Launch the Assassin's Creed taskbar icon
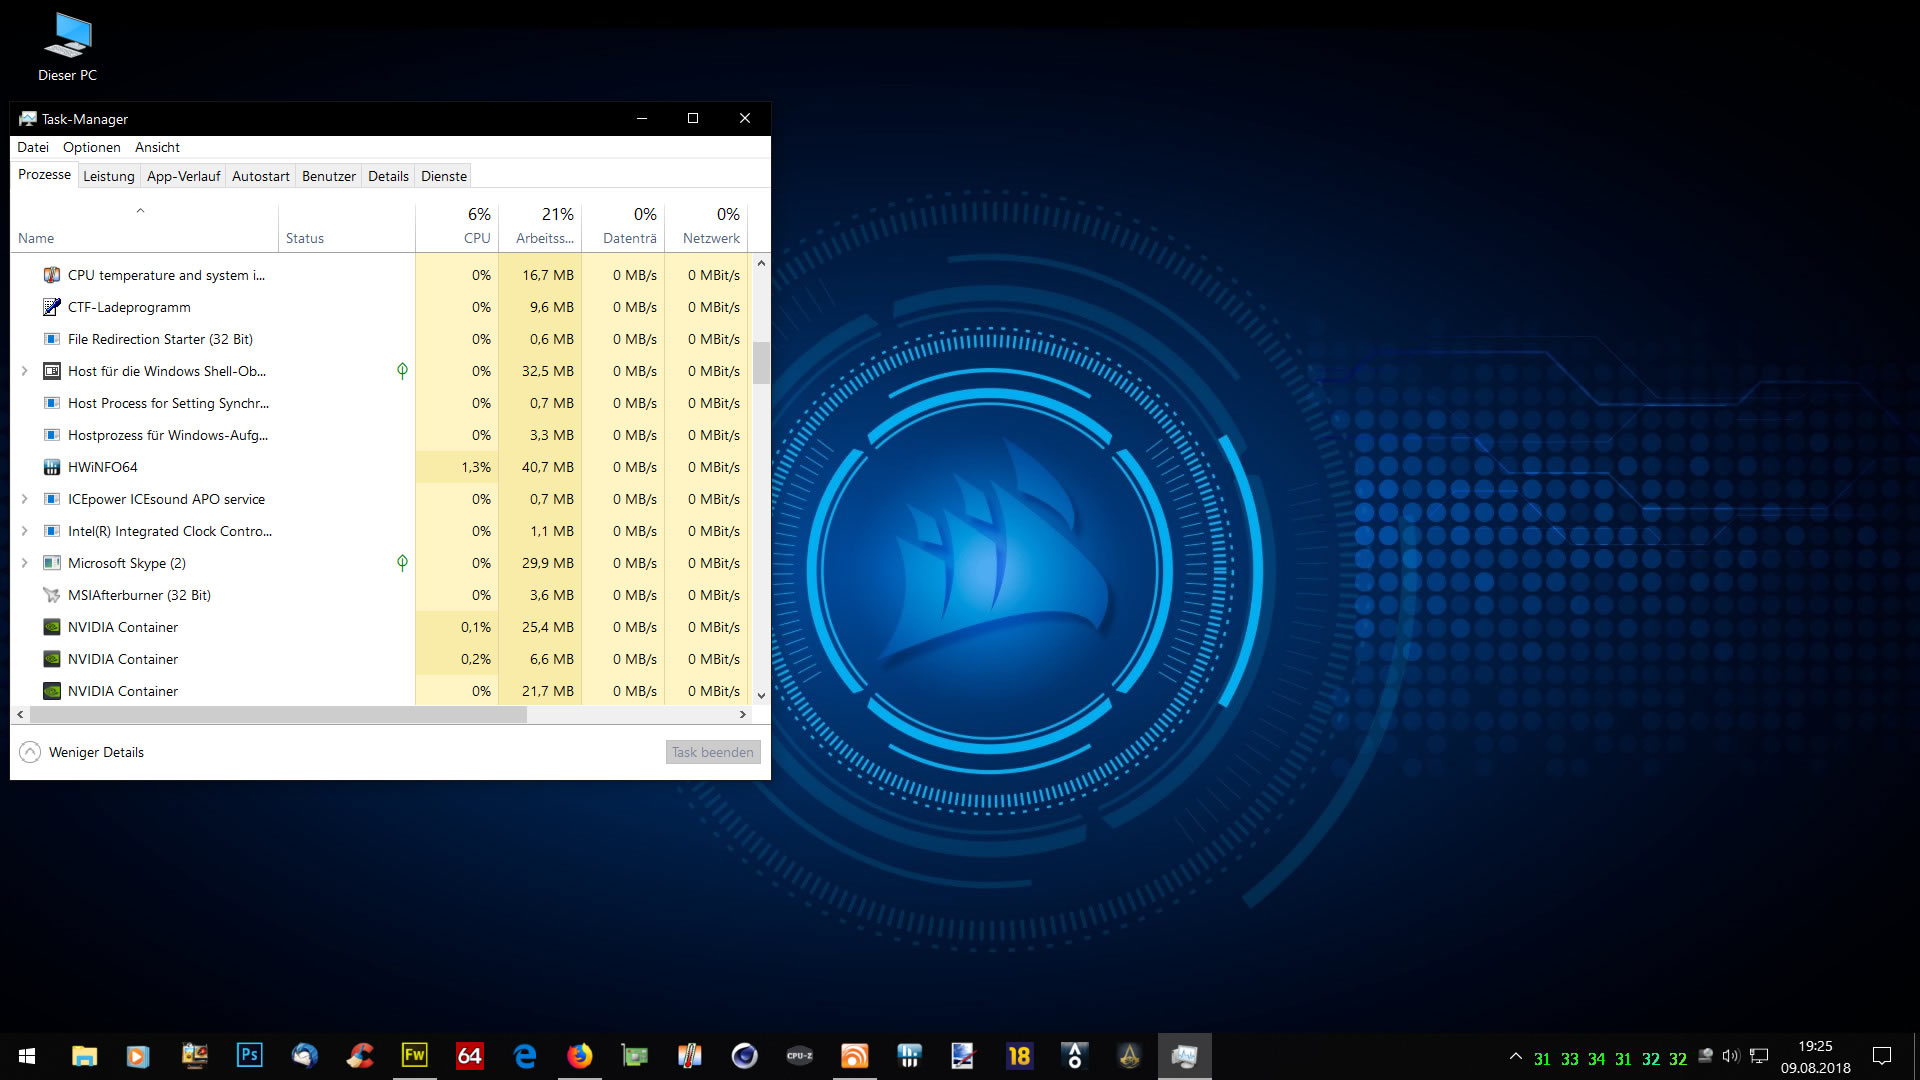The width and height of the screenshot is (1920, 1080). 1129,1056
